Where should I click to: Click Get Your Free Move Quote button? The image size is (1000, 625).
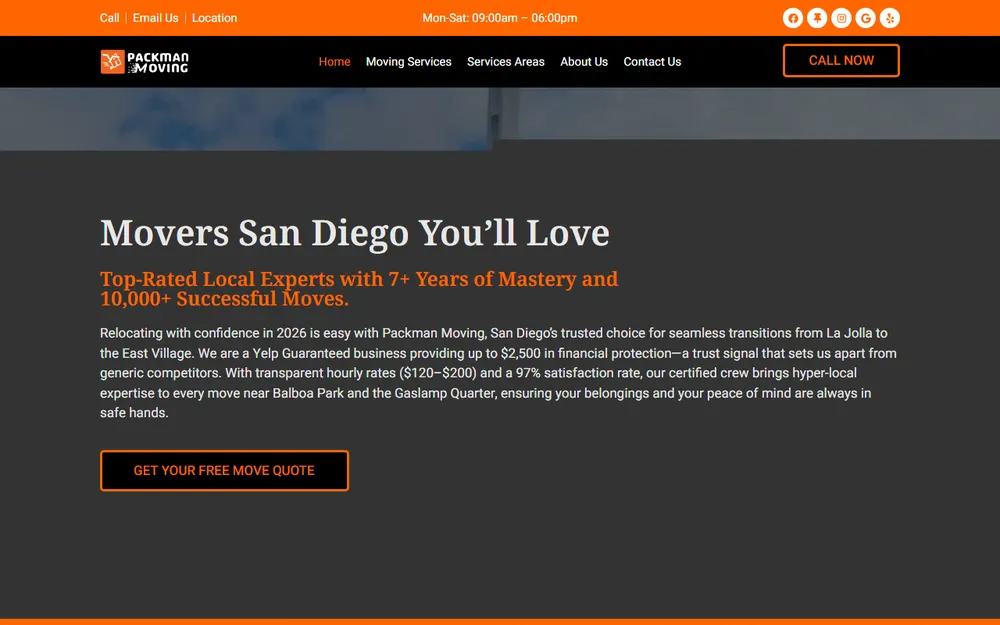pyautogui.click(x=224, y=471)
